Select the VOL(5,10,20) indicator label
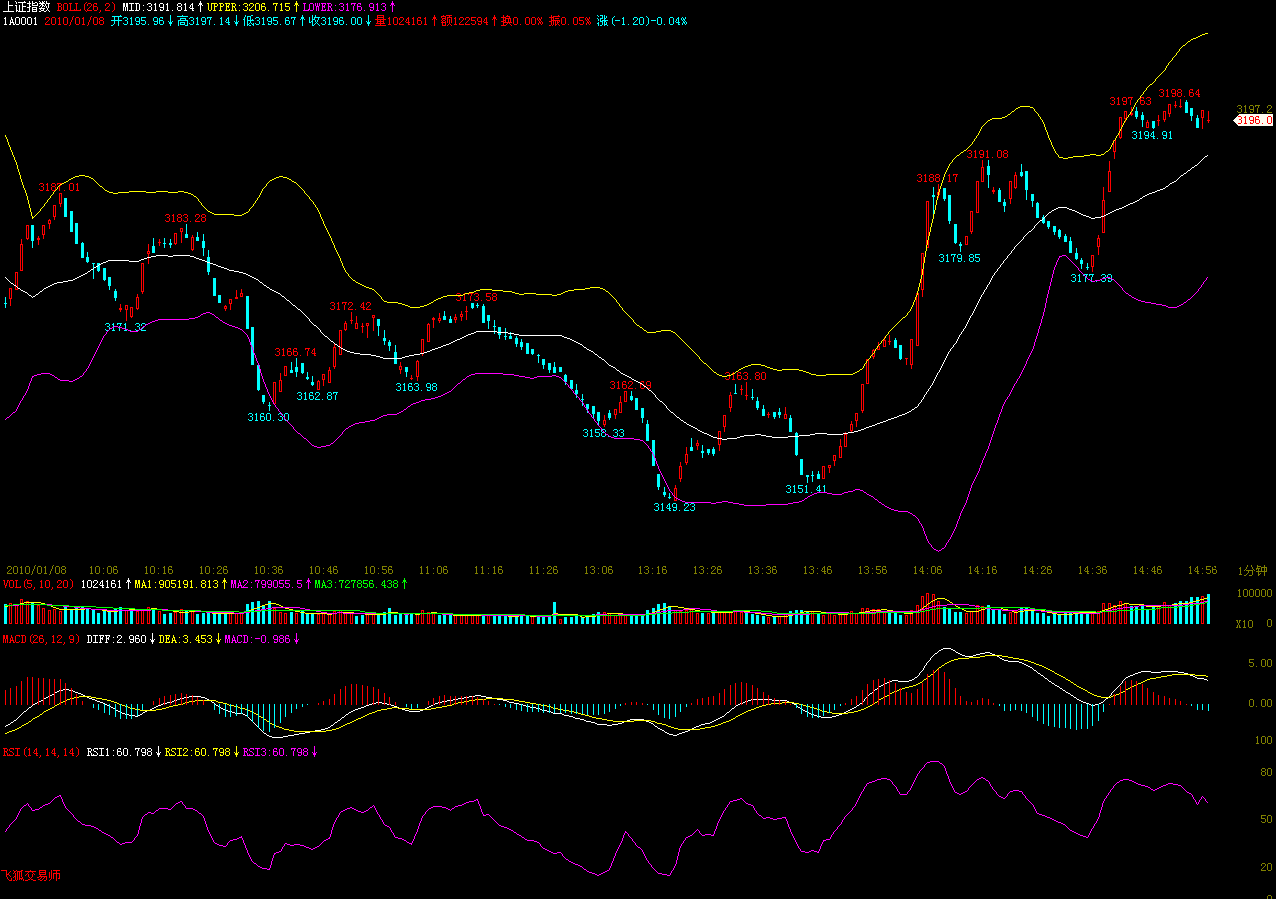The height and width of the screenshot is (899, 1276). (x=39, y=583)
